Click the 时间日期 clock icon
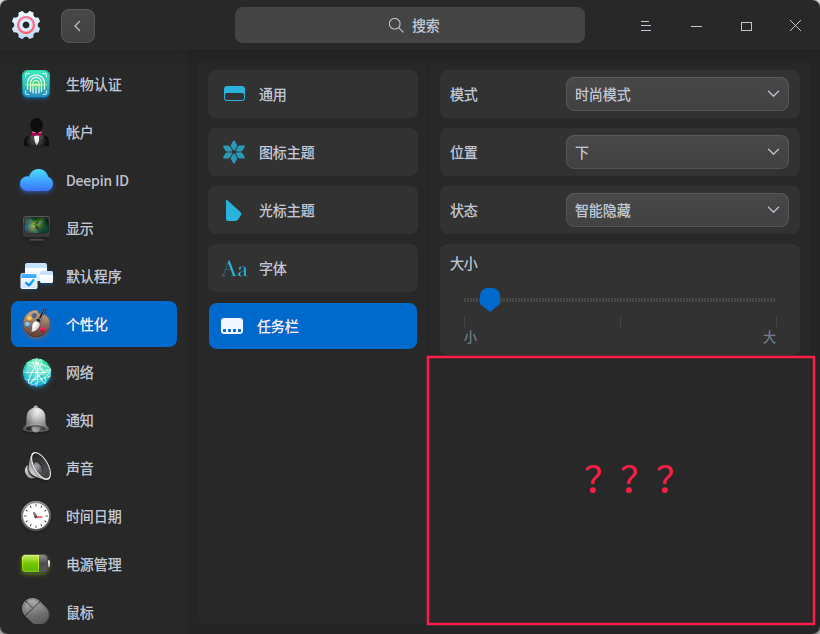The image size is (820, 634). [36, 516]
